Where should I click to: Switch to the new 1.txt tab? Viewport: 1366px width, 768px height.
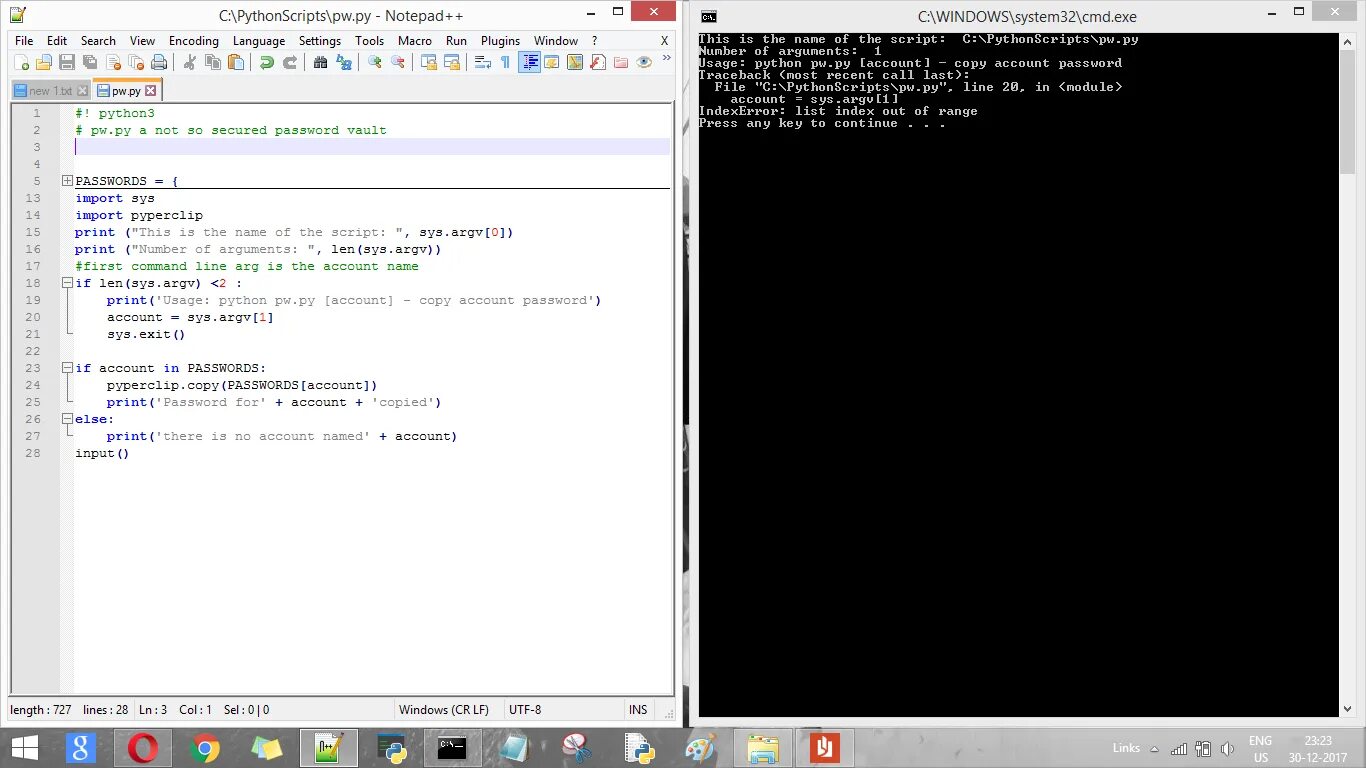[x=50, y=91]
